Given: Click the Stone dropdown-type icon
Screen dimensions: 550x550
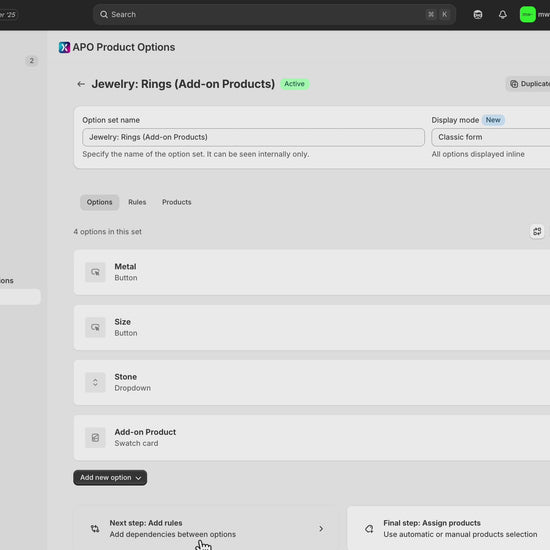Looking at the screenshot, I should tap(95, 382).
